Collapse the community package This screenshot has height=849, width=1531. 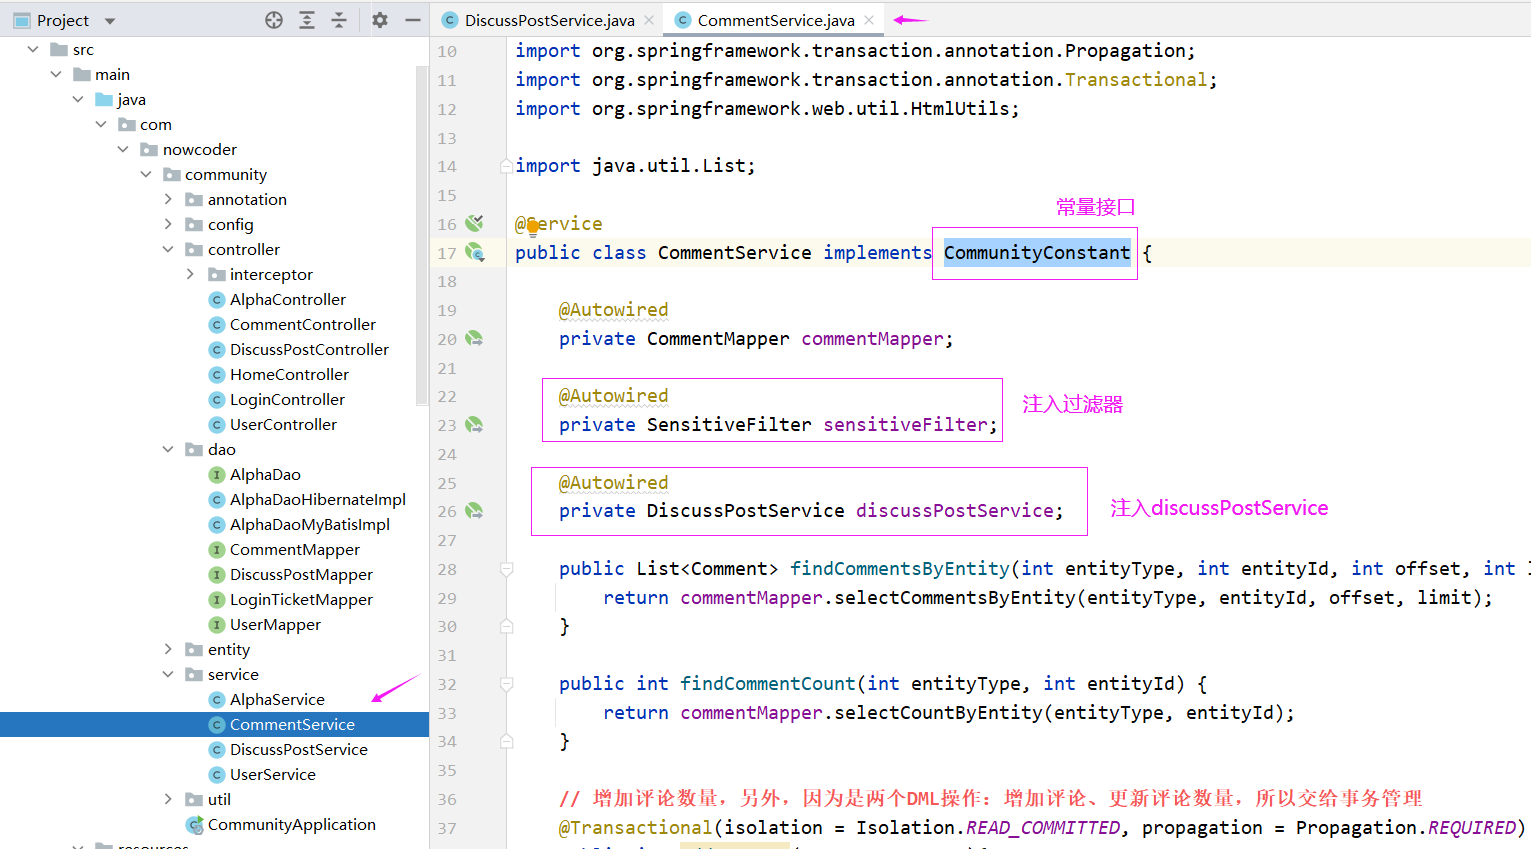tap(146, 174)
